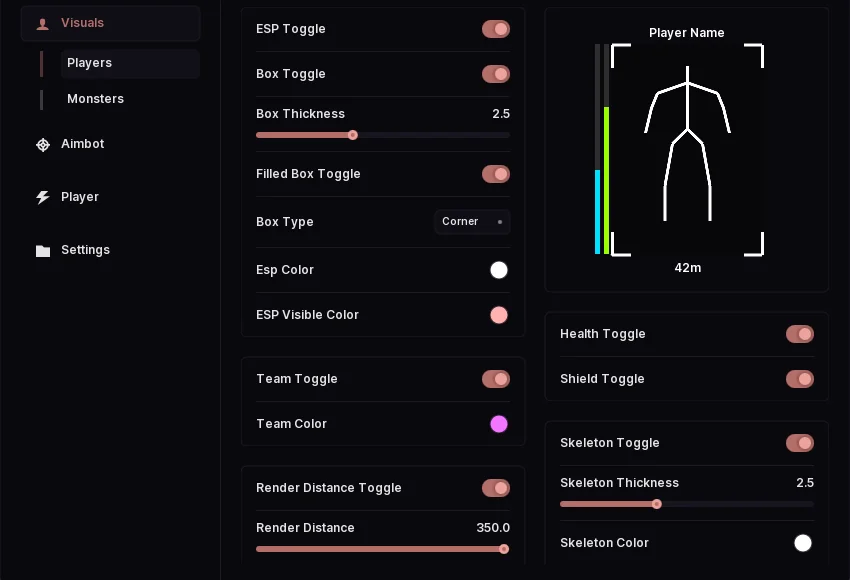The image size is (850, 580).
Task: Switch off the Shield Toggle
Action: pyautogui.click(x=800, y=379)
